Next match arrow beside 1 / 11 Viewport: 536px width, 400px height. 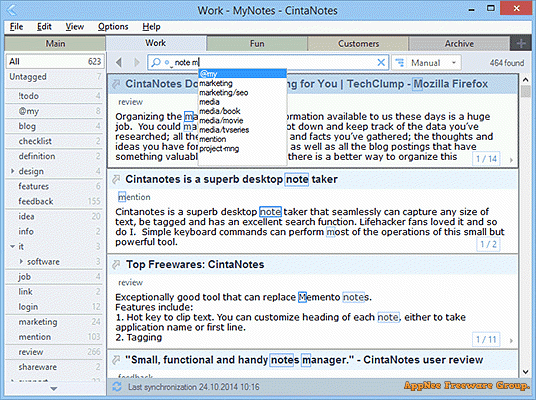pyautogui.click(x=511, y=341)
